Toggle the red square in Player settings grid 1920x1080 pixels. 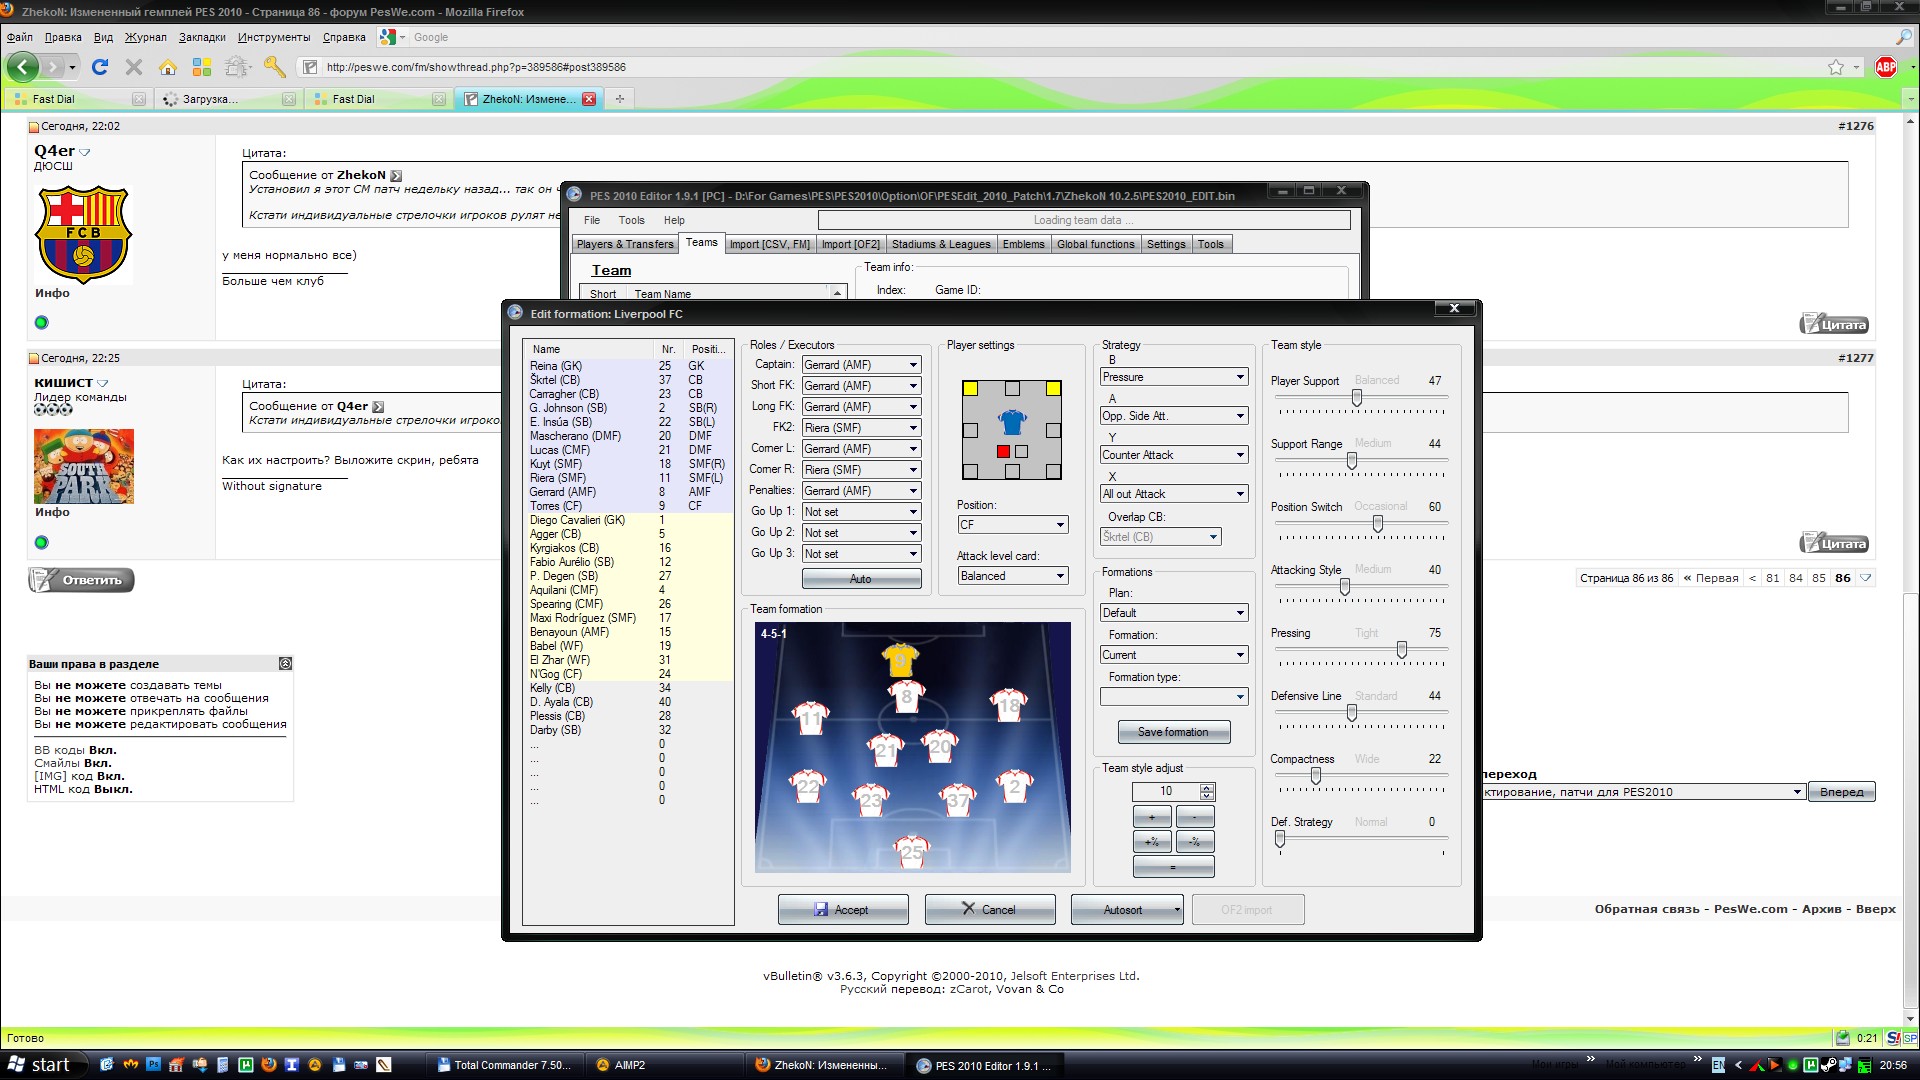pyautogui.click(x=1003, y=451)
